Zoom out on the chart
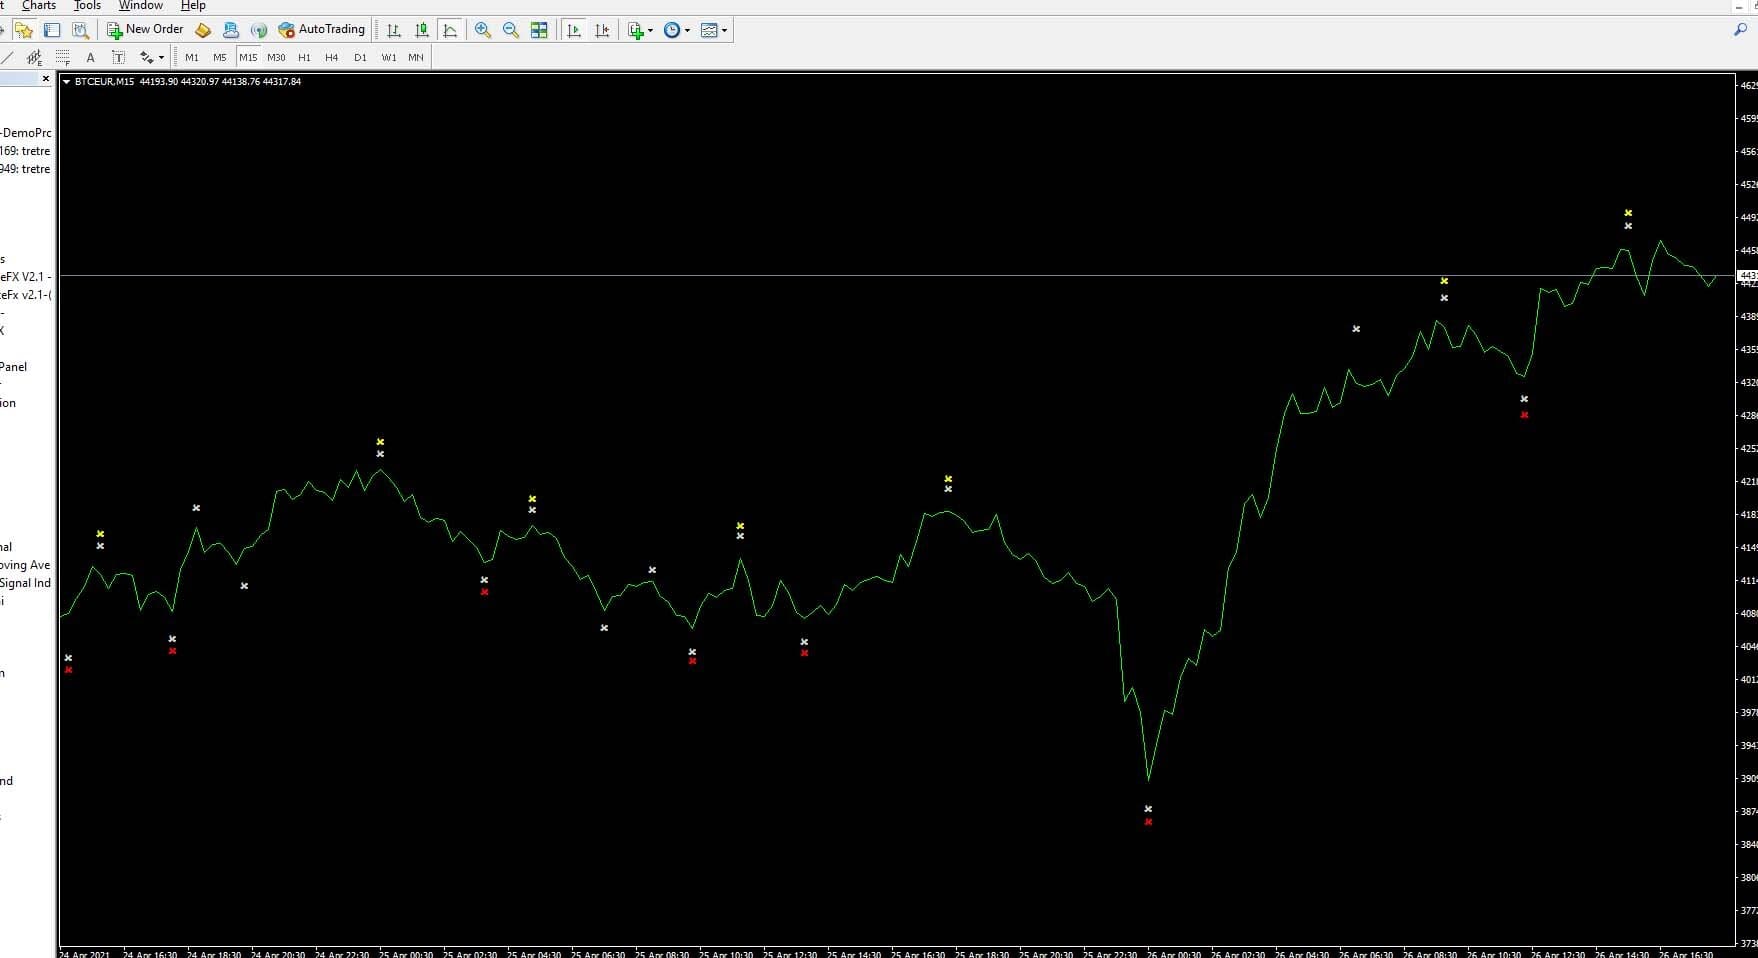The width and height of the screenshot is (1758, 958). [511, 30]
